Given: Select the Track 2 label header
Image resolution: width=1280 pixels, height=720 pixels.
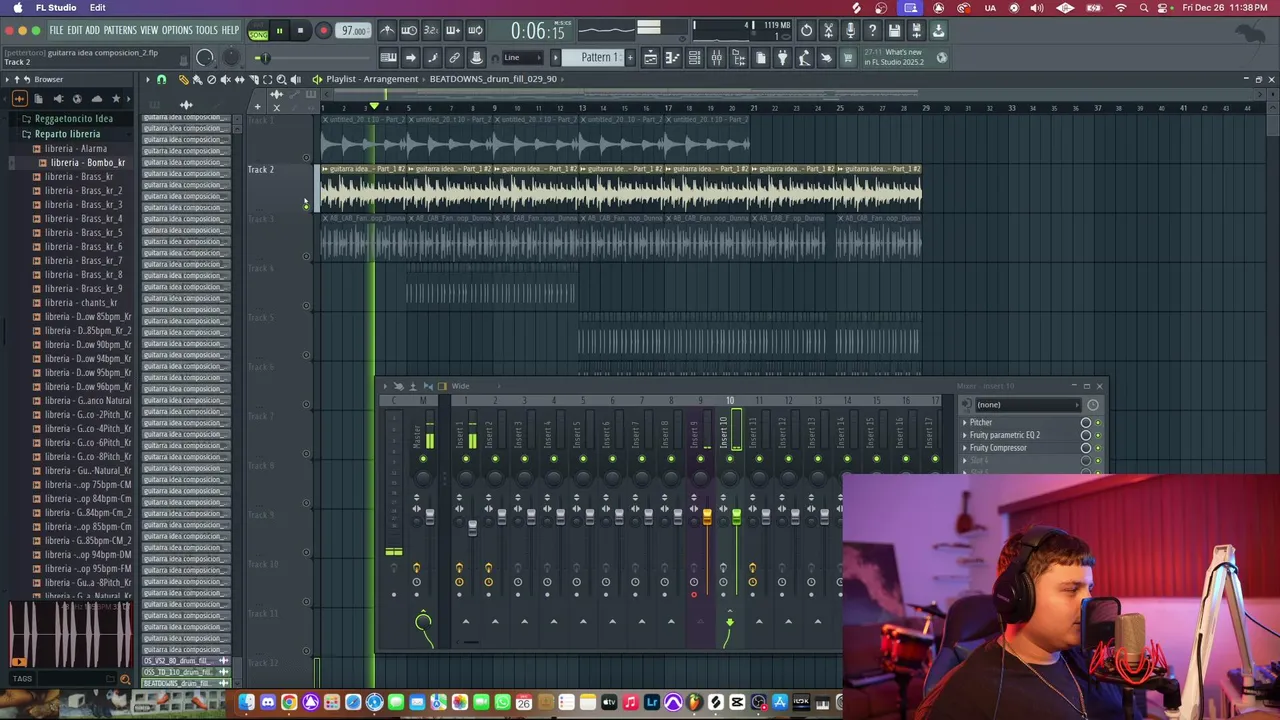Looking at the screenshot, I should [x=261, y=169].
